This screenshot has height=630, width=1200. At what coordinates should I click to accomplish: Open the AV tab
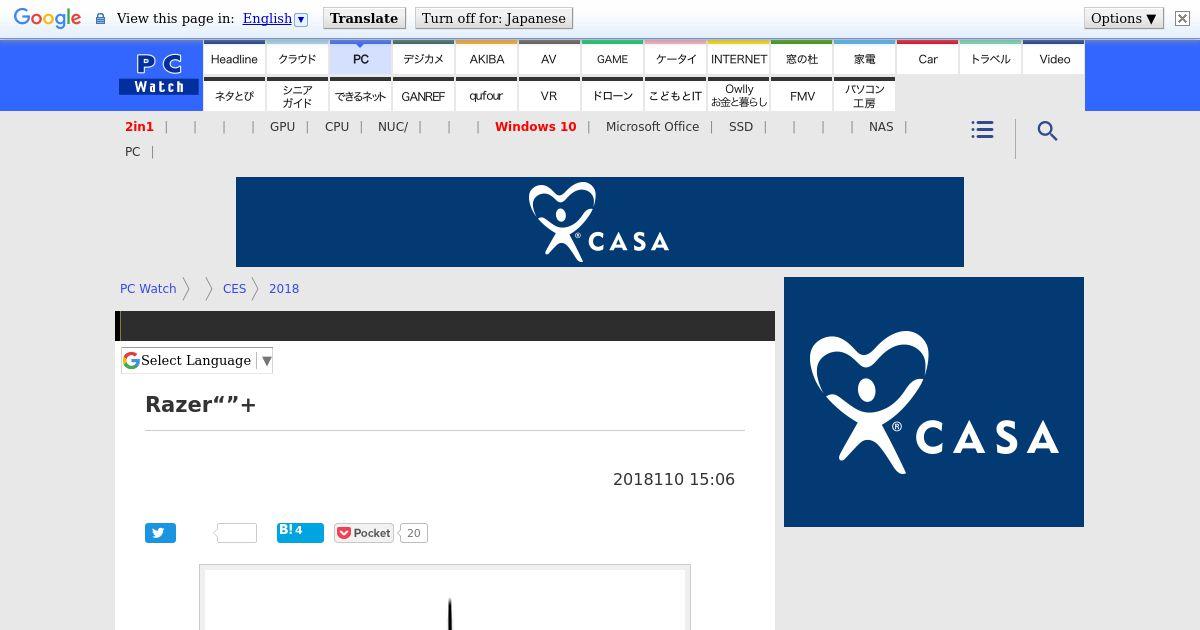(x=549, y=58)
